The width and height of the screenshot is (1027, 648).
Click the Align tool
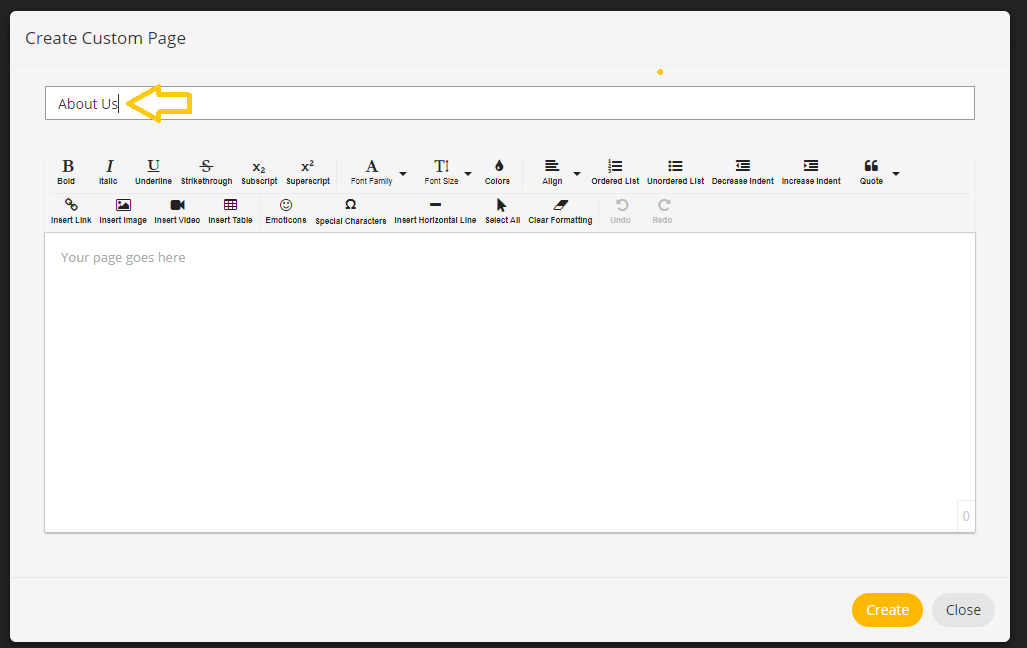pos(552,172)
